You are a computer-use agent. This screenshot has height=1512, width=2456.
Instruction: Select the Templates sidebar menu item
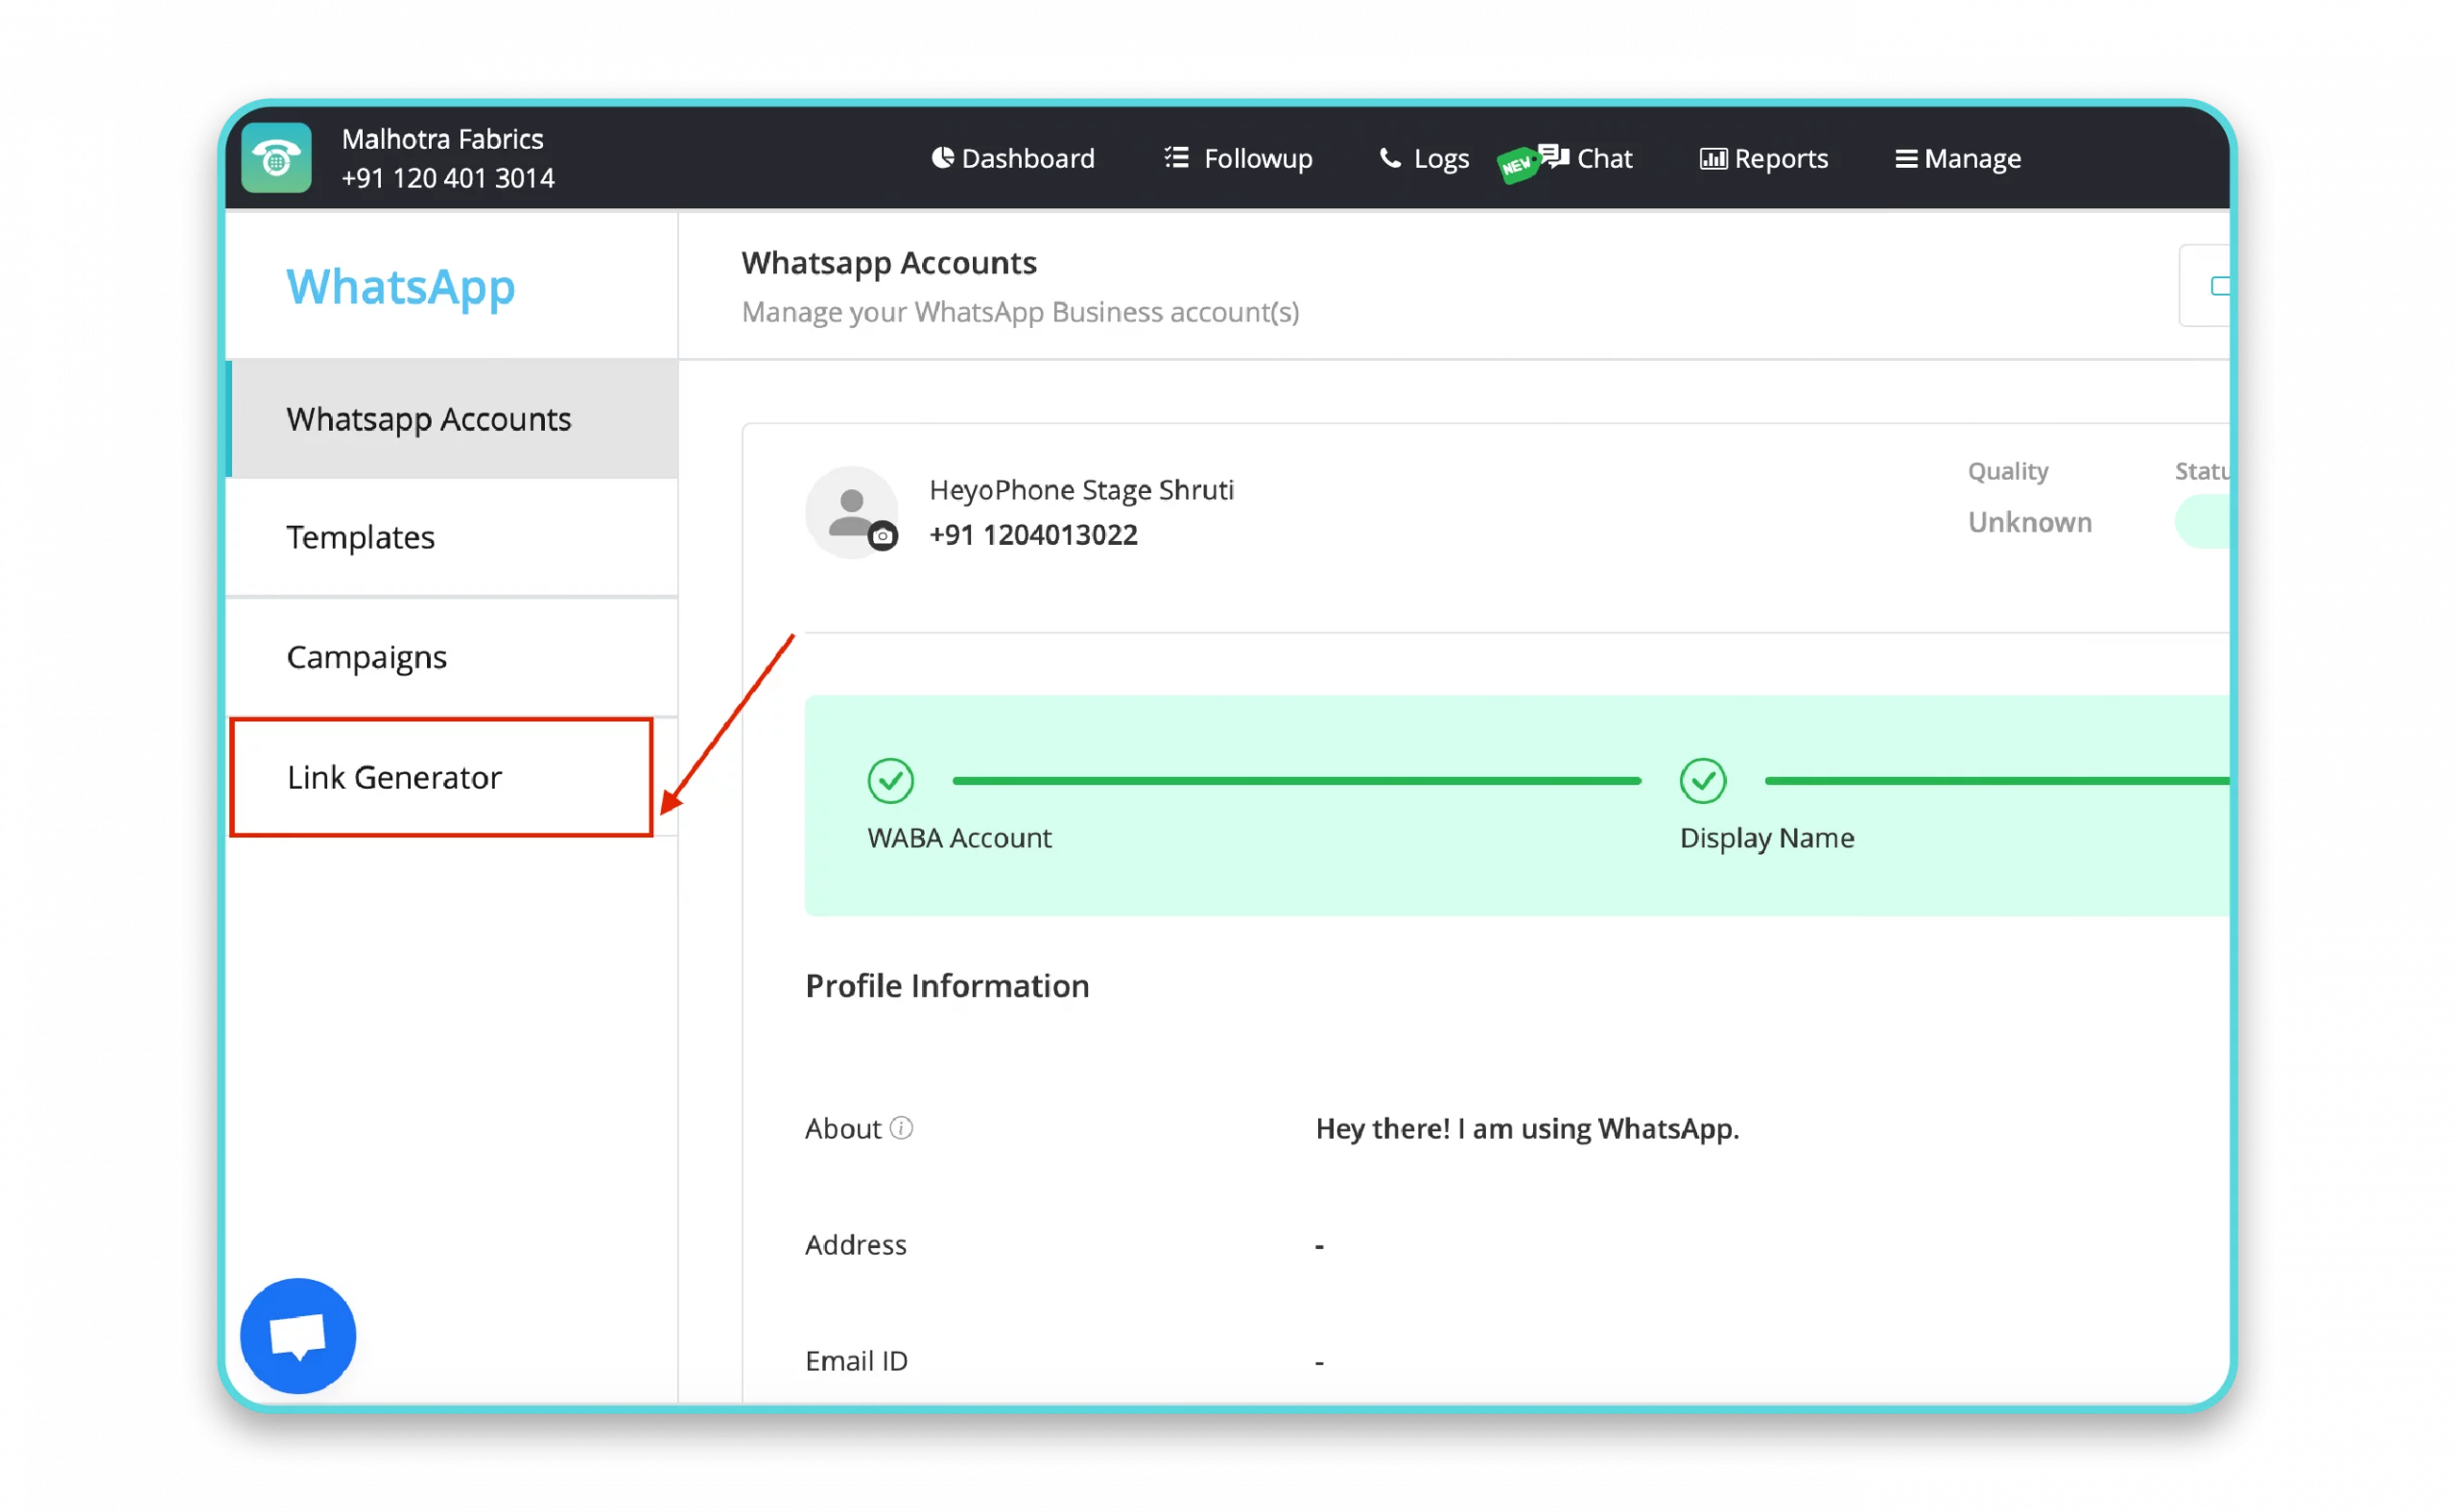[362, 536]
